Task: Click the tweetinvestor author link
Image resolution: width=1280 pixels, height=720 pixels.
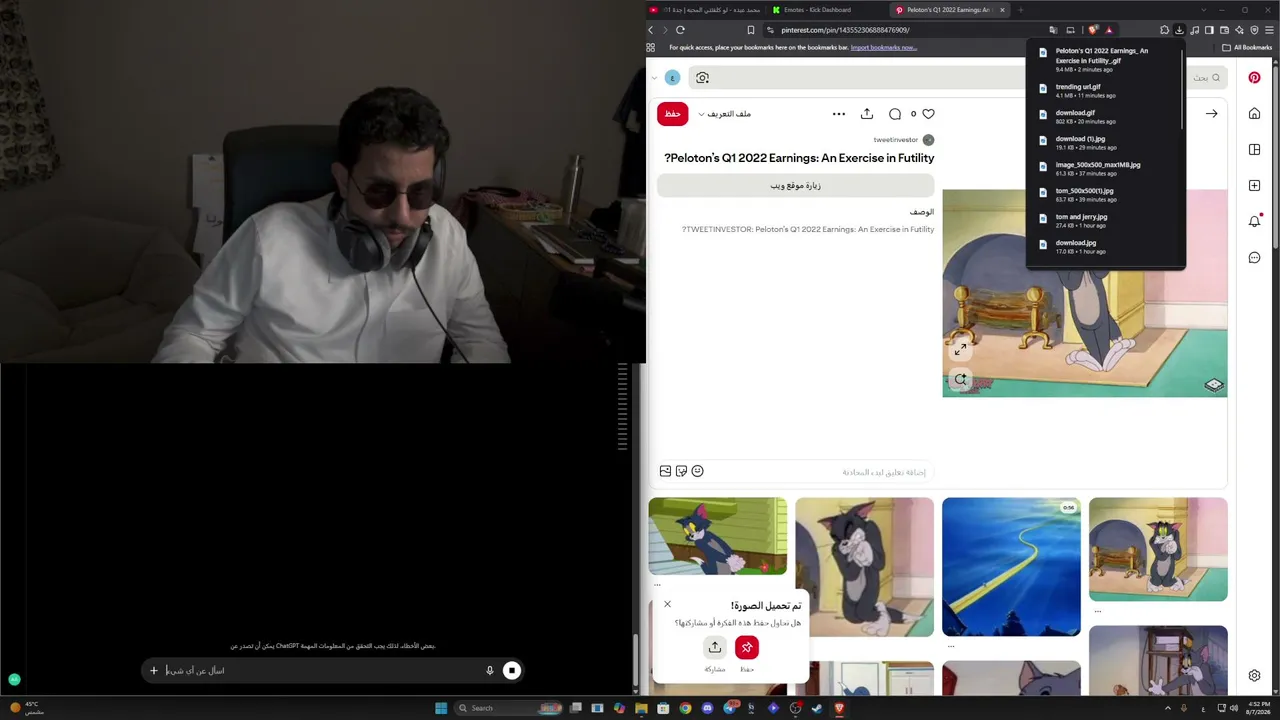Action: pos(896,140)
